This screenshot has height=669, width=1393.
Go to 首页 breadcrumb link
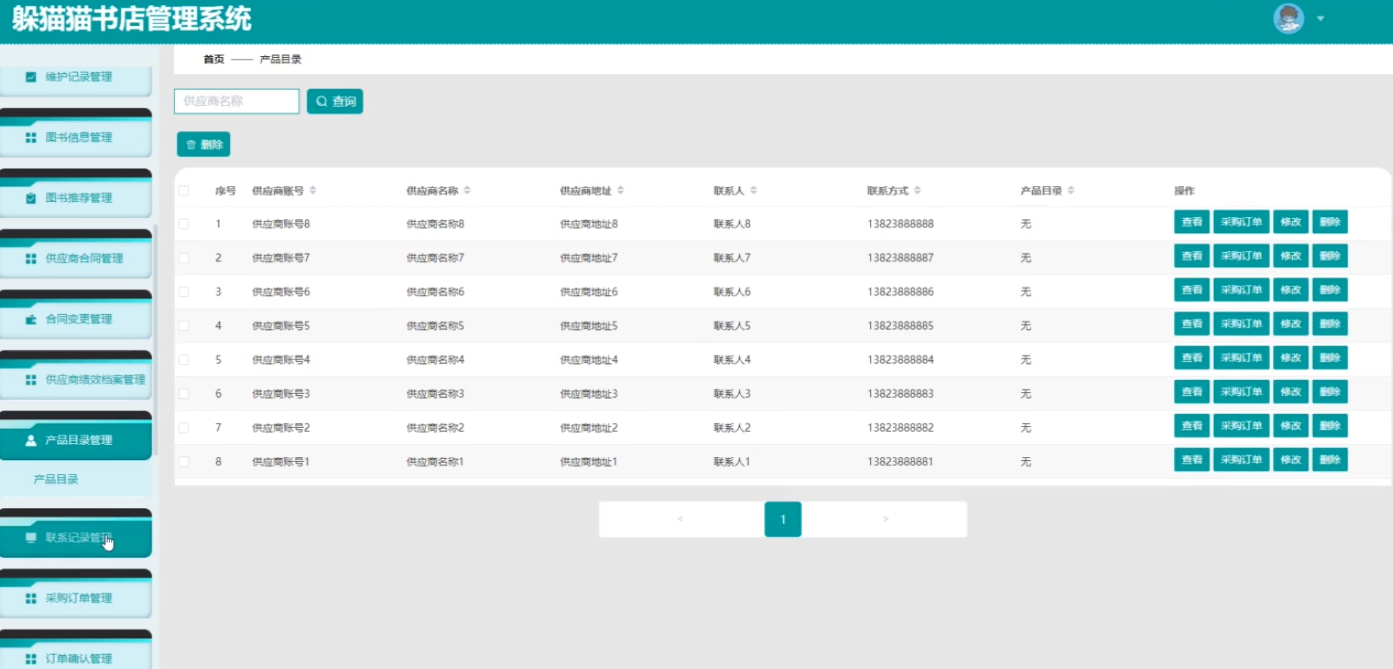point(214,60)
